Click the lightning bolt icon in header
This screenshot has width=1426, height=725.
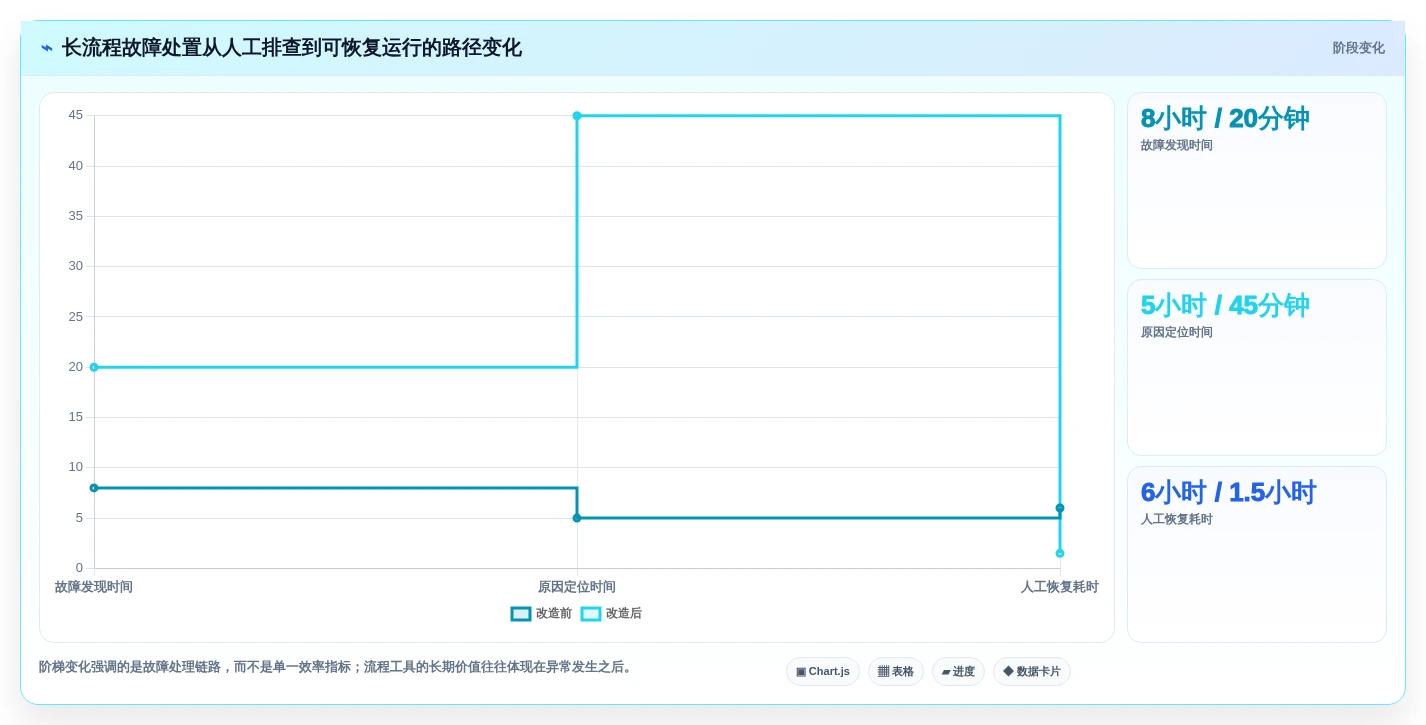point(46,48)
